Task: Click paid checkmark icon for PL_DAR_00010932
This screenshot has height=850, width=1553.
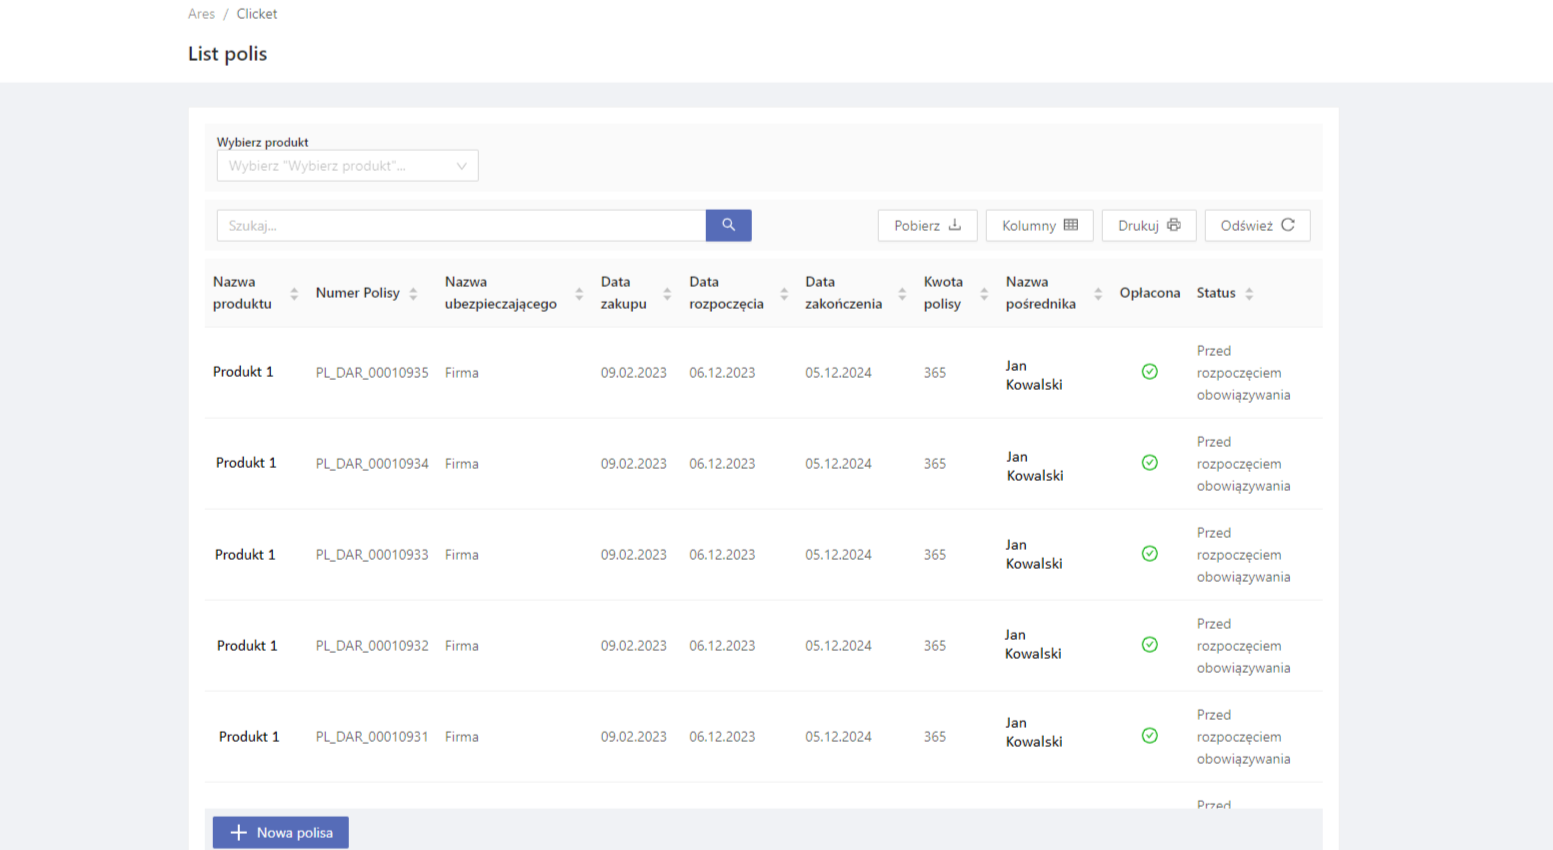Action: [x=1150, y=645]
